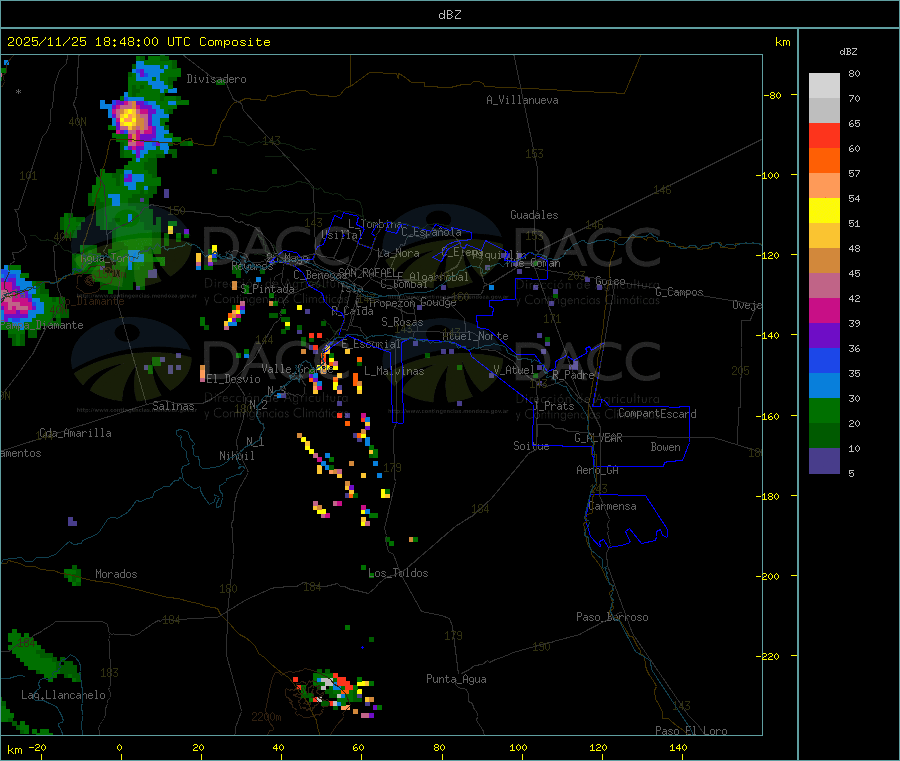900x761 pixels.
Task: Click the Pampa_Diamante map label
Action: pos(42,325)
